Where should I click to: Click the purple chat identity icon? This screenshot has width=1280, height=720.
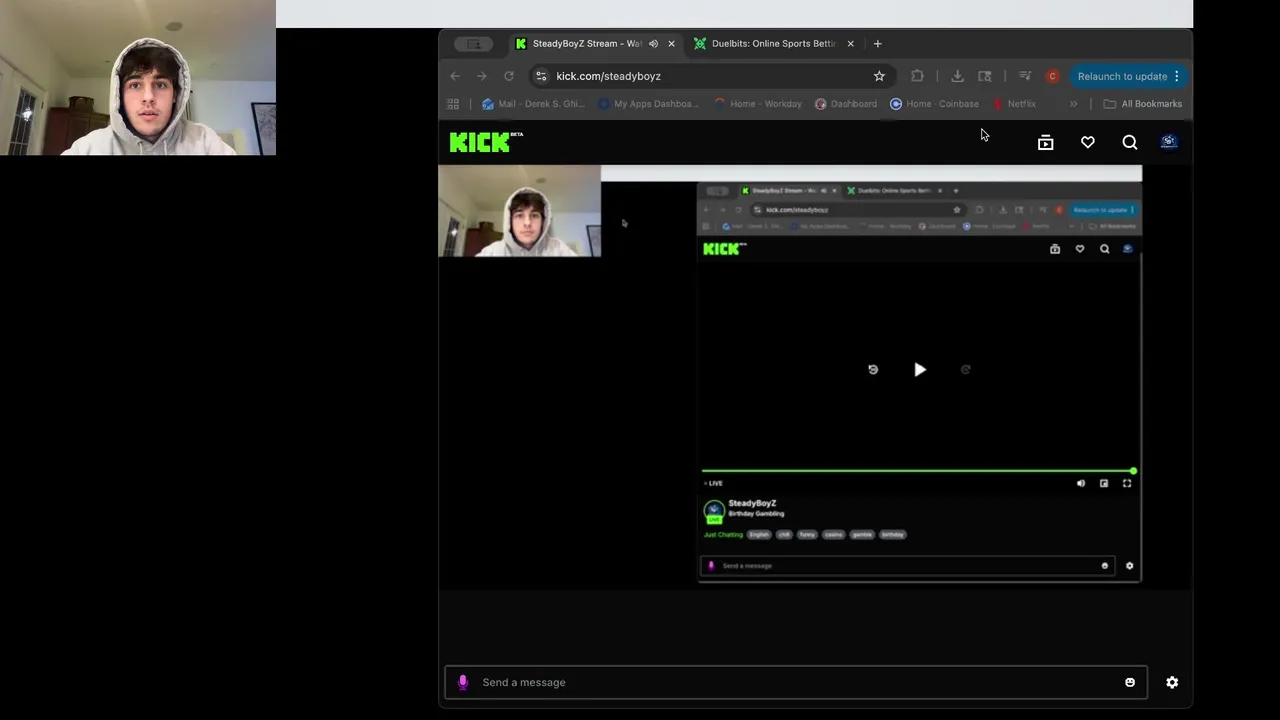(x=463, y=682)
